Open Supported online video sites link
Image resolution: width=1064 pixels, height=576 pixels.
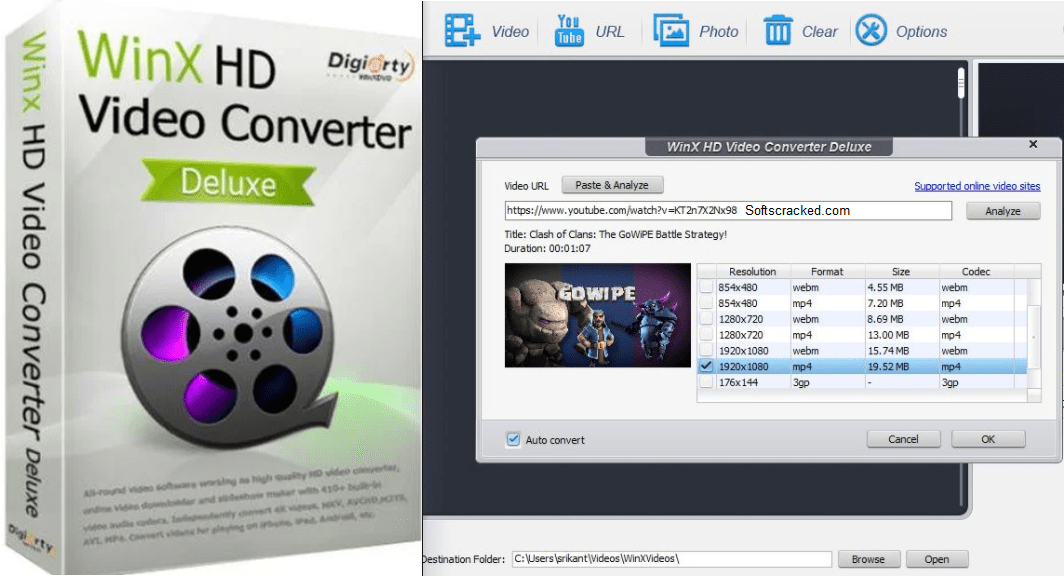pyautogui.click(x=976, y=186)
